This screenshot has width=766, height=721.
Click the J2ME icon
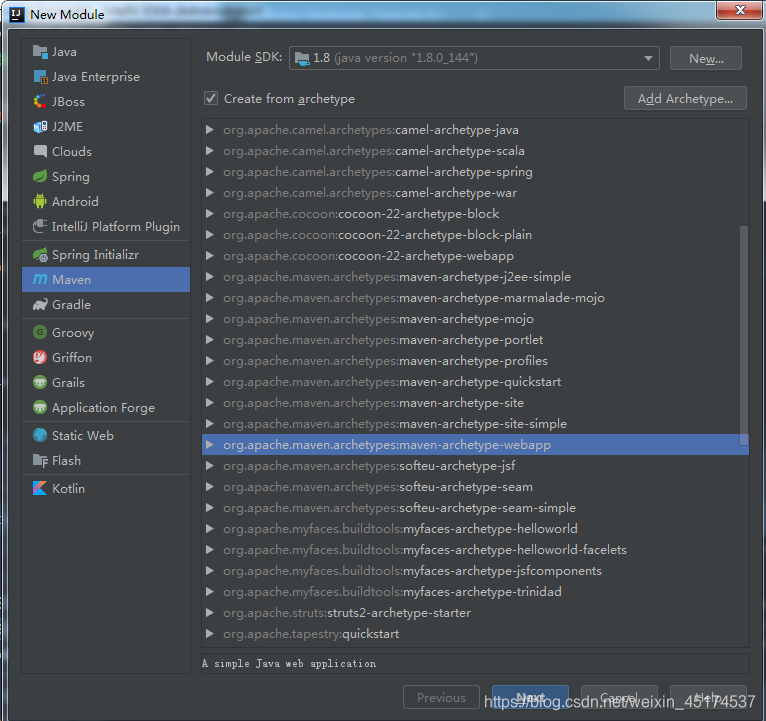(x=40, y=127)
